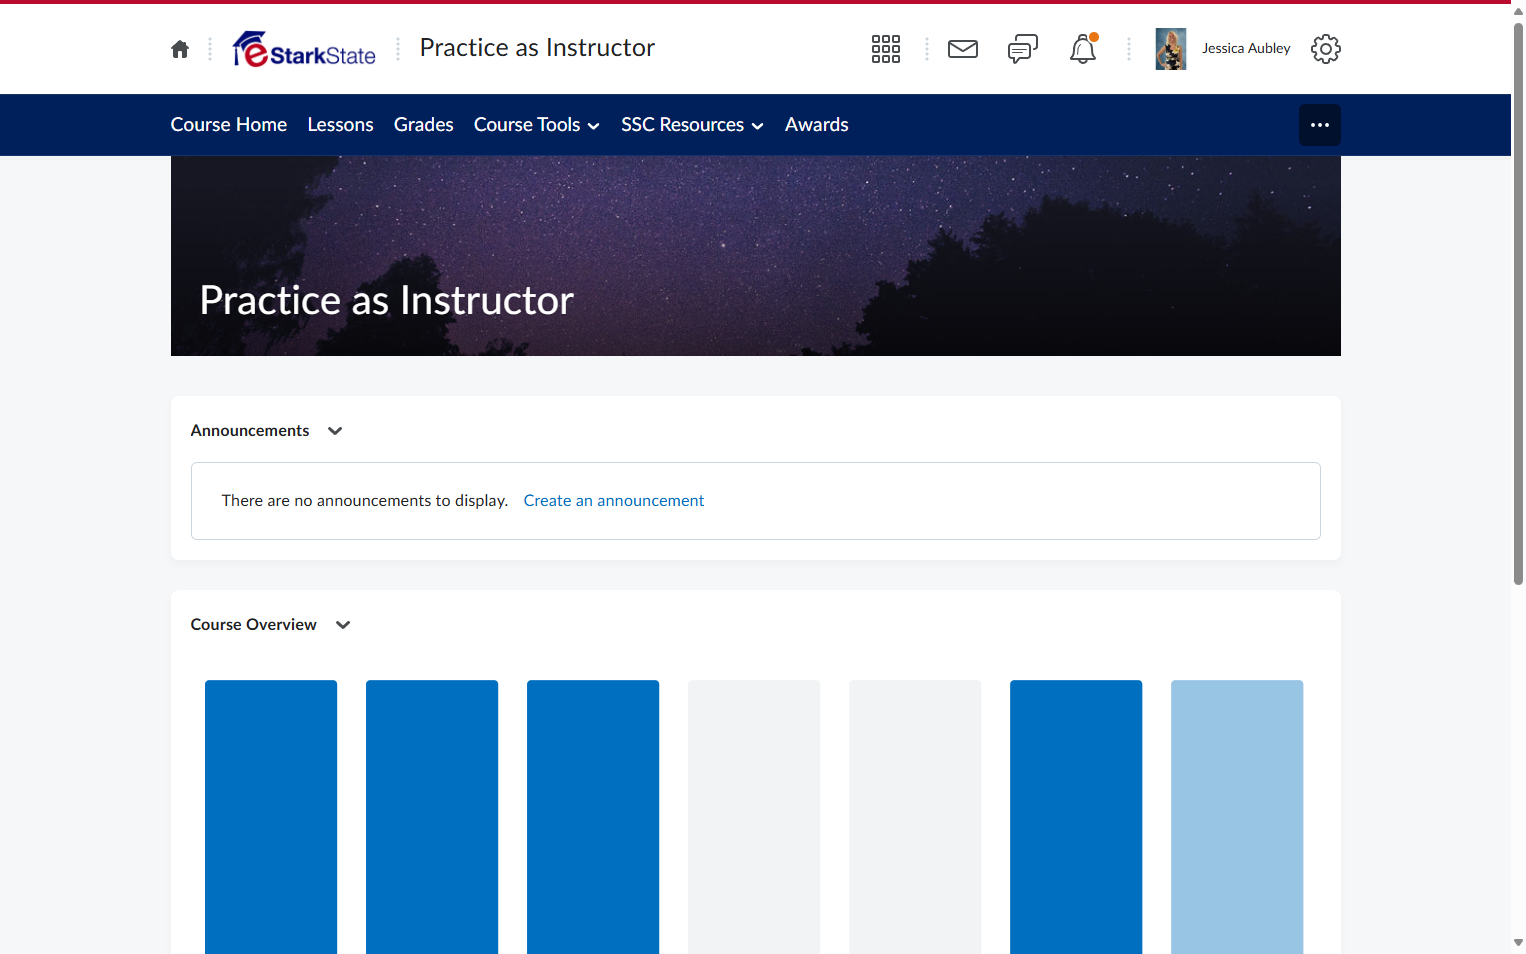
Task: Click the light blue last chart bar
Action: 1237,817
